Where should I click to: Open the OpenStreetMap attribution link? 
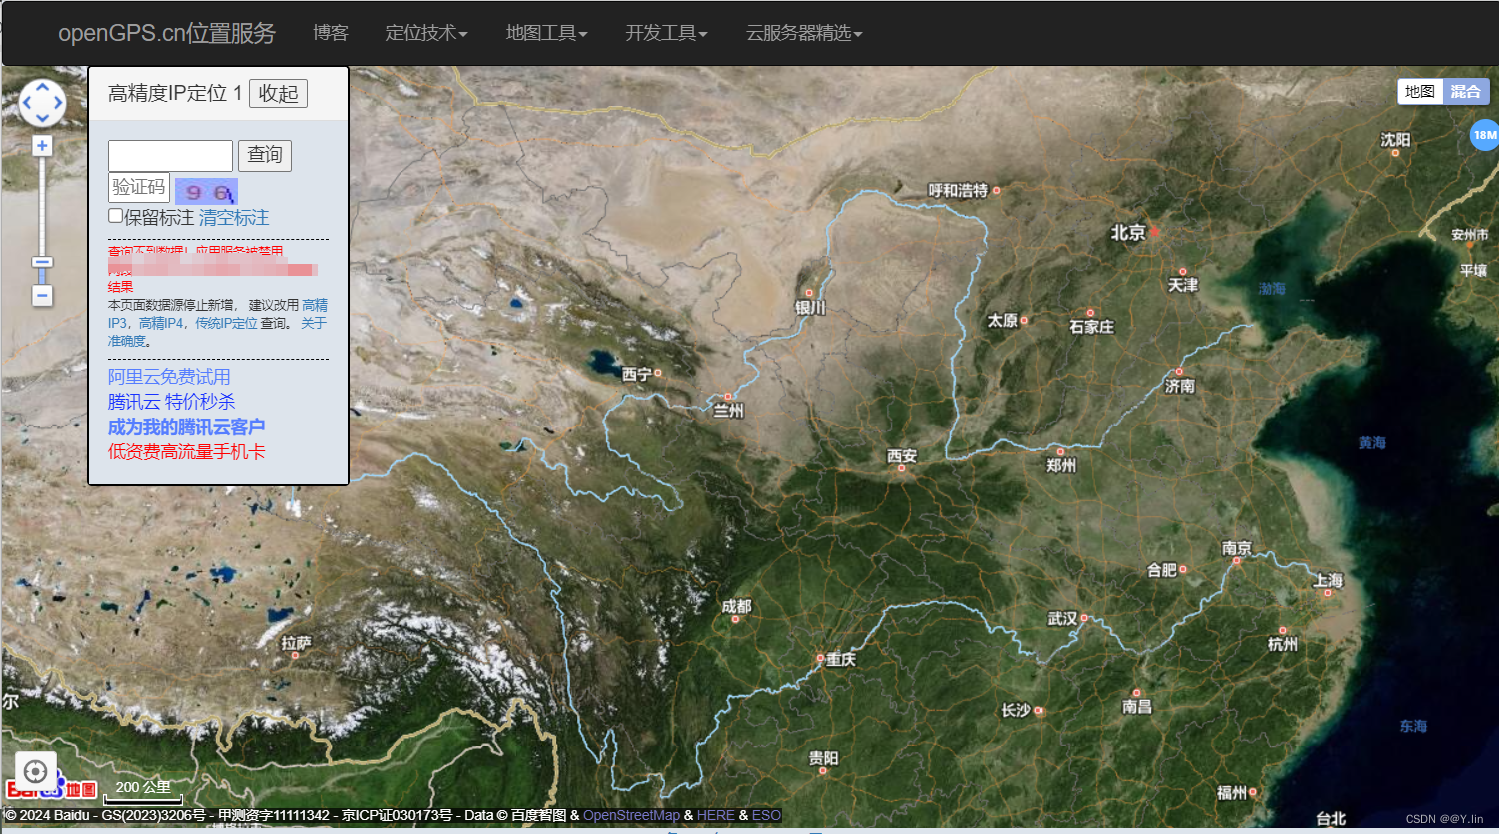(x=631, y=815)
